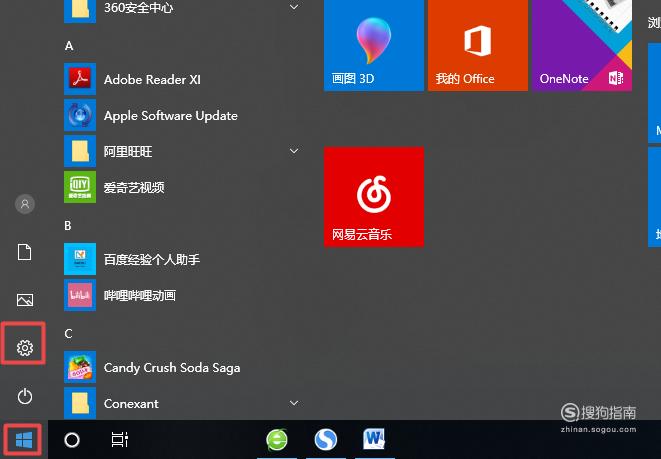Select the 阿里旺旺 folder label
The image size is (661, 459).
coord(128,151)
